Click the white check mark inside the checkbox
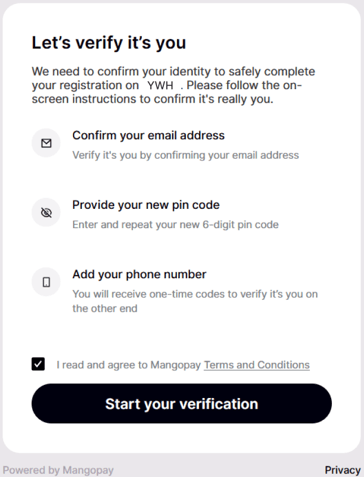364x477 pixels. [x=38, y=364]
